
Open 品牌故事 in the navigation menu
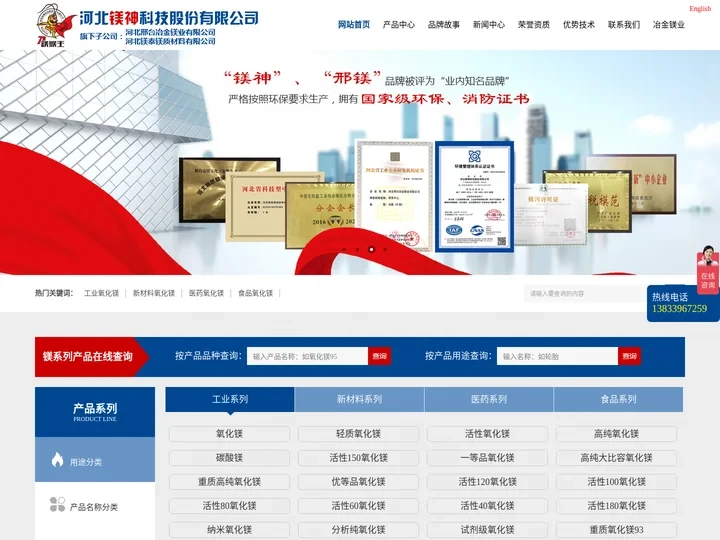pos(444,24)
